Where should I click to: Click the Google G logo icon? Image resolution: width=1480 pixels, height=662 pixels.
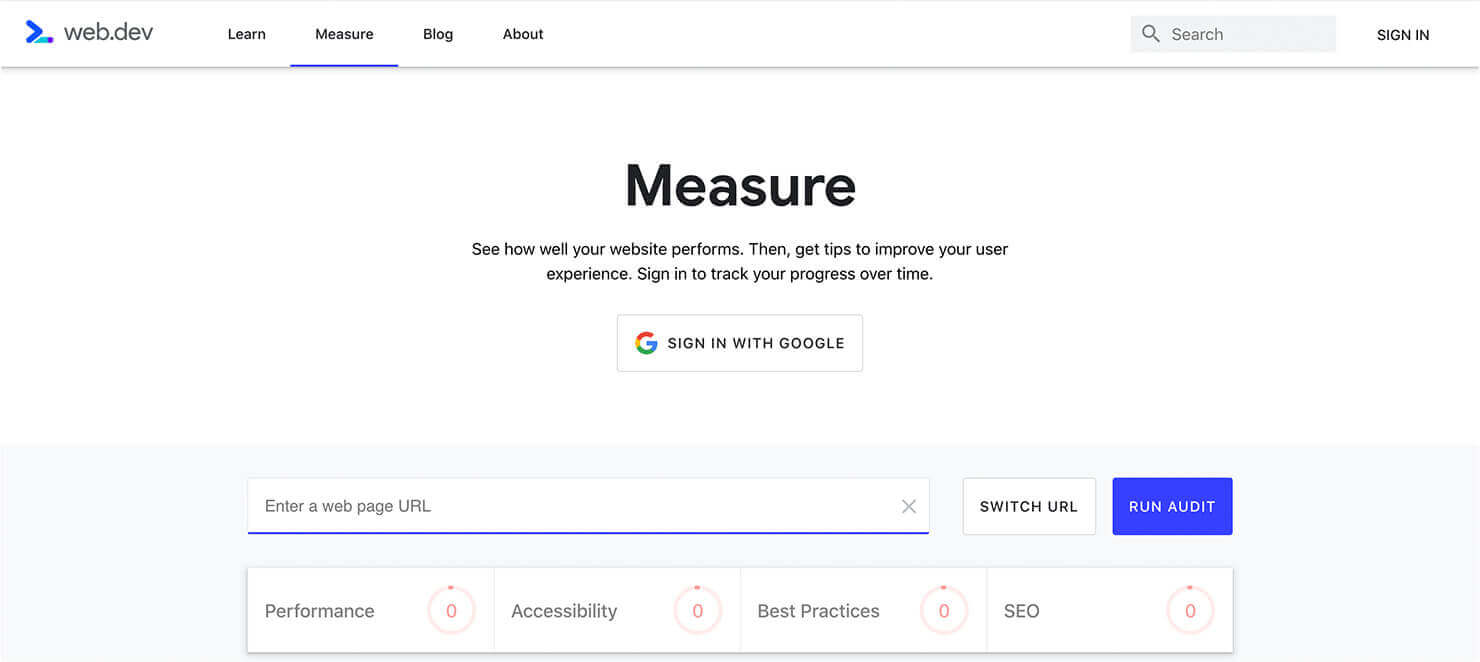click(646, 343)
